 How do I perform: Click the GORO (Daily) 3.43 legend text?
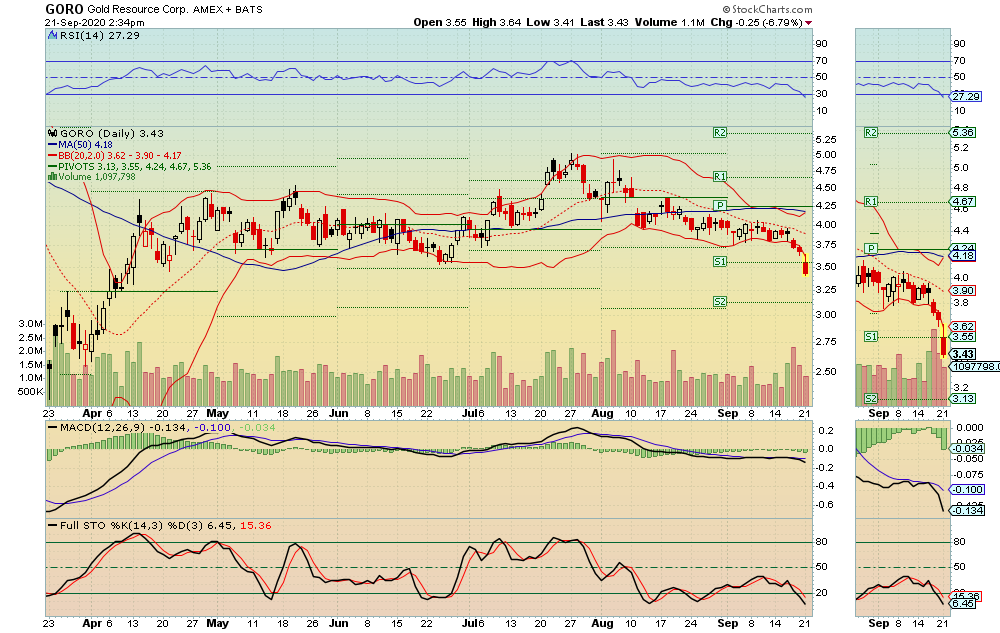coord(112,133)
